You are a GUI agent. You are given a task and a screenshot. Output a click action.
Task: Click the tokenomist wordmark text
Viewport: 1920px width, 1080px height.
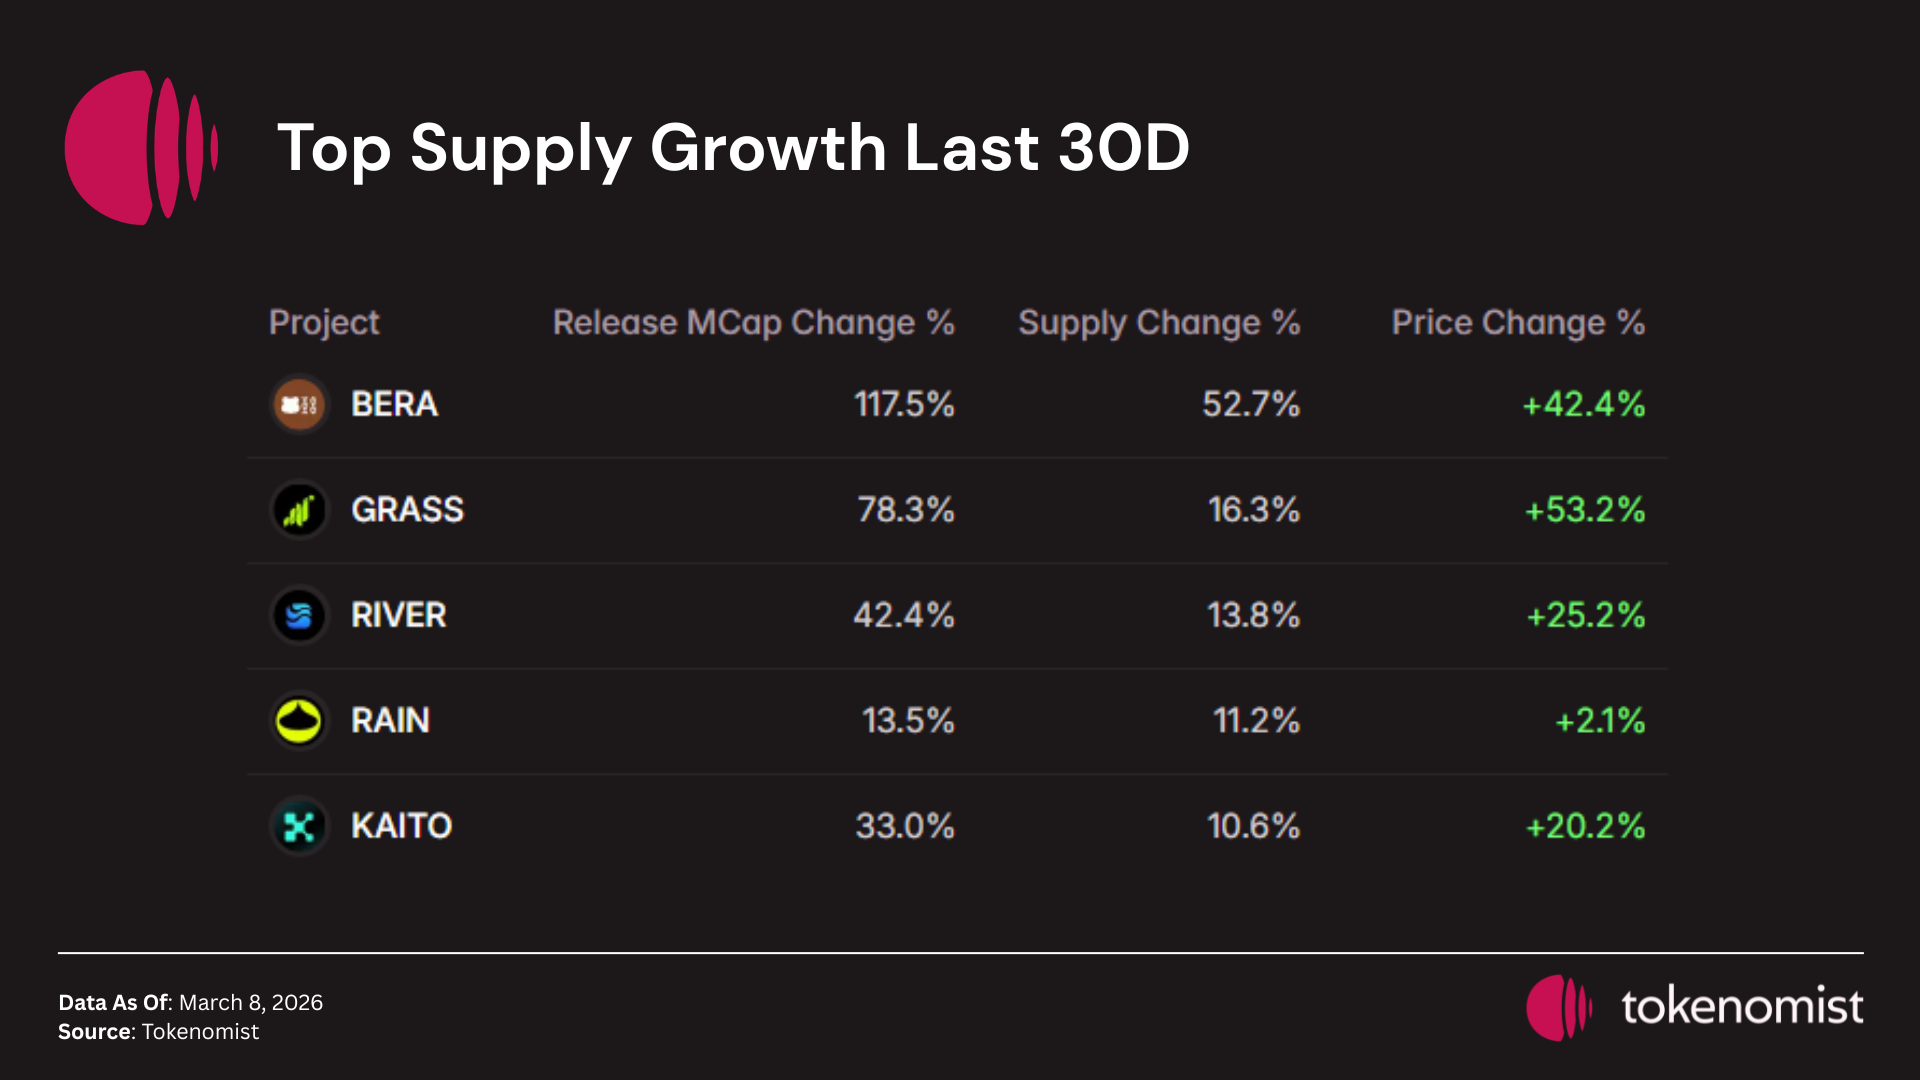[x=1742, y=1006]
